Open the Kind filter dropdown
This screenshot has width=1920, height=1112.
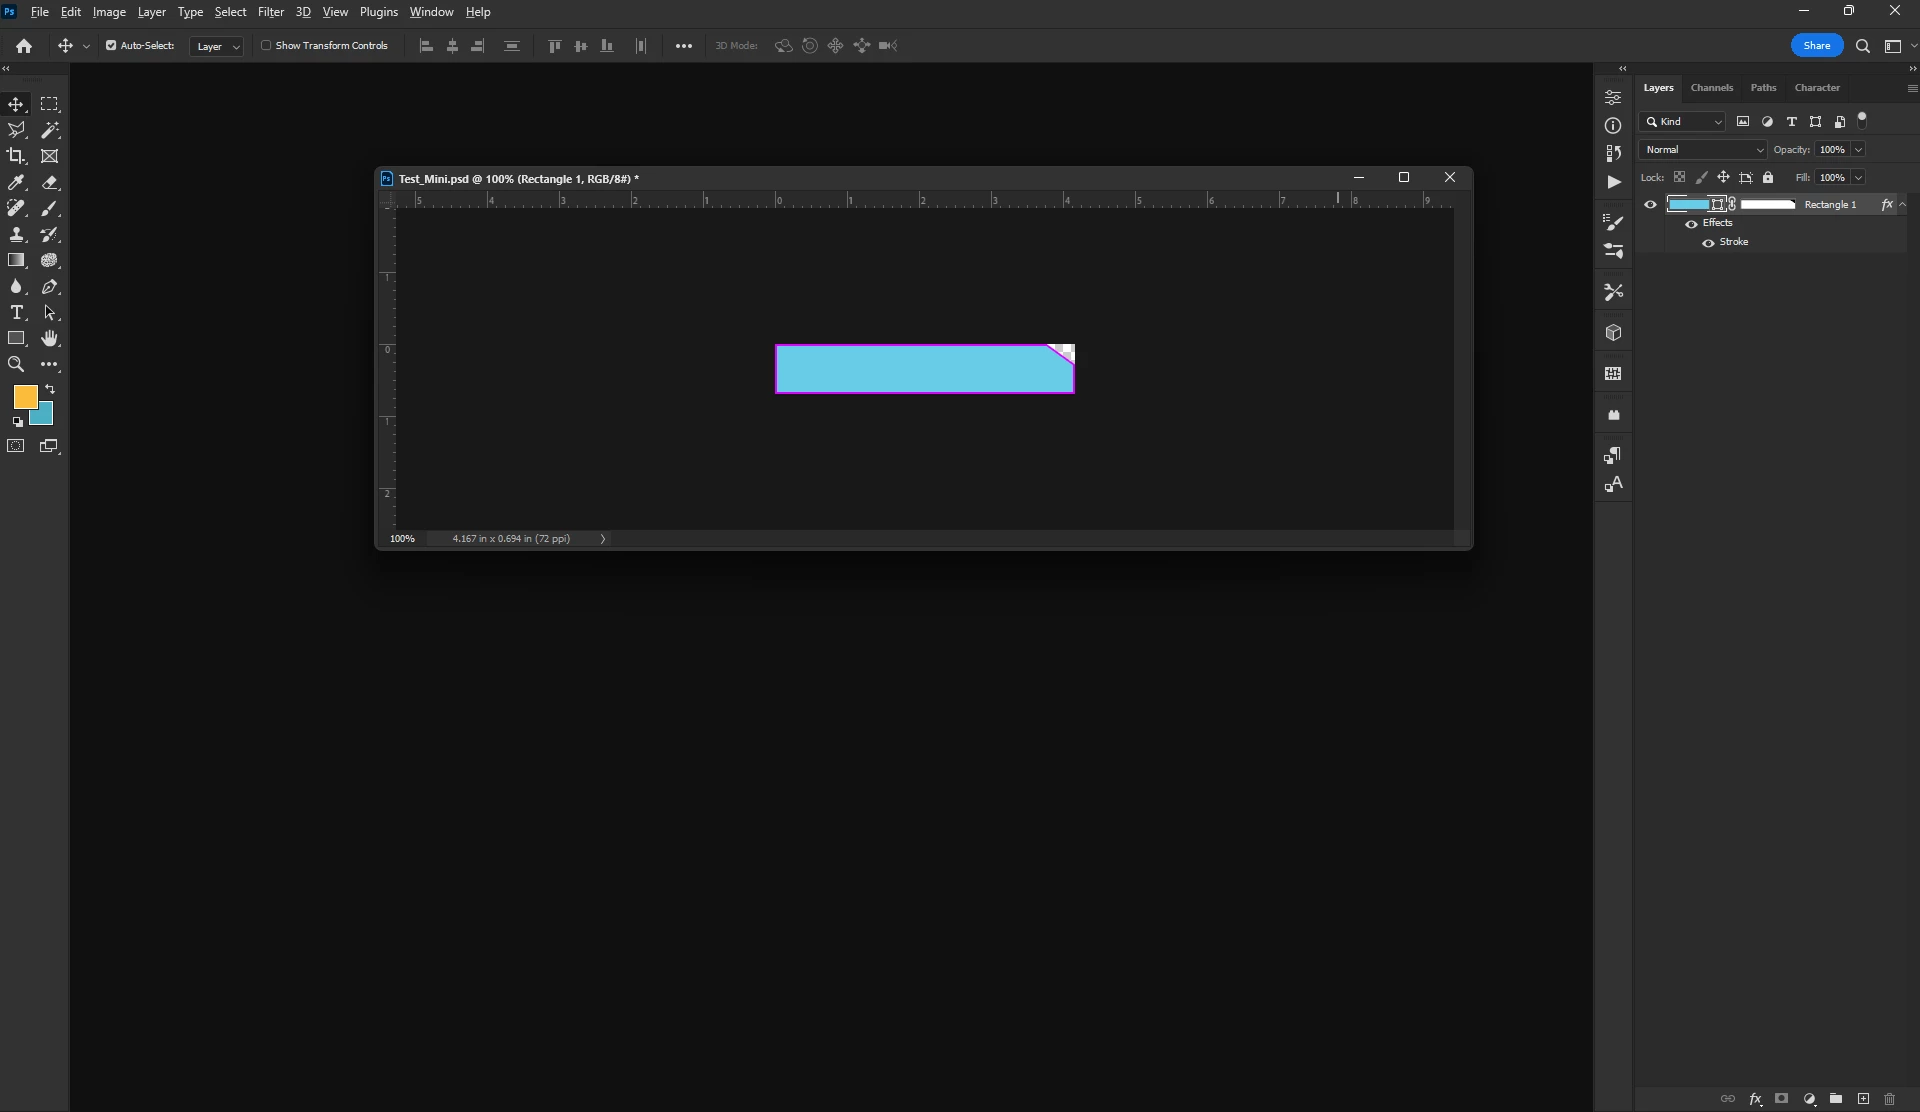coord(1684,122)
